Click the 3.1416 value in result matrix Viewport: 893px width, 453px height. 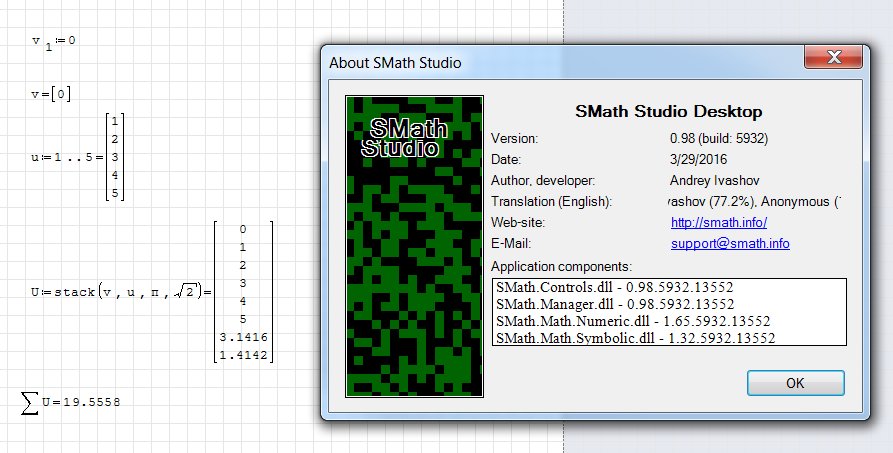243,337
